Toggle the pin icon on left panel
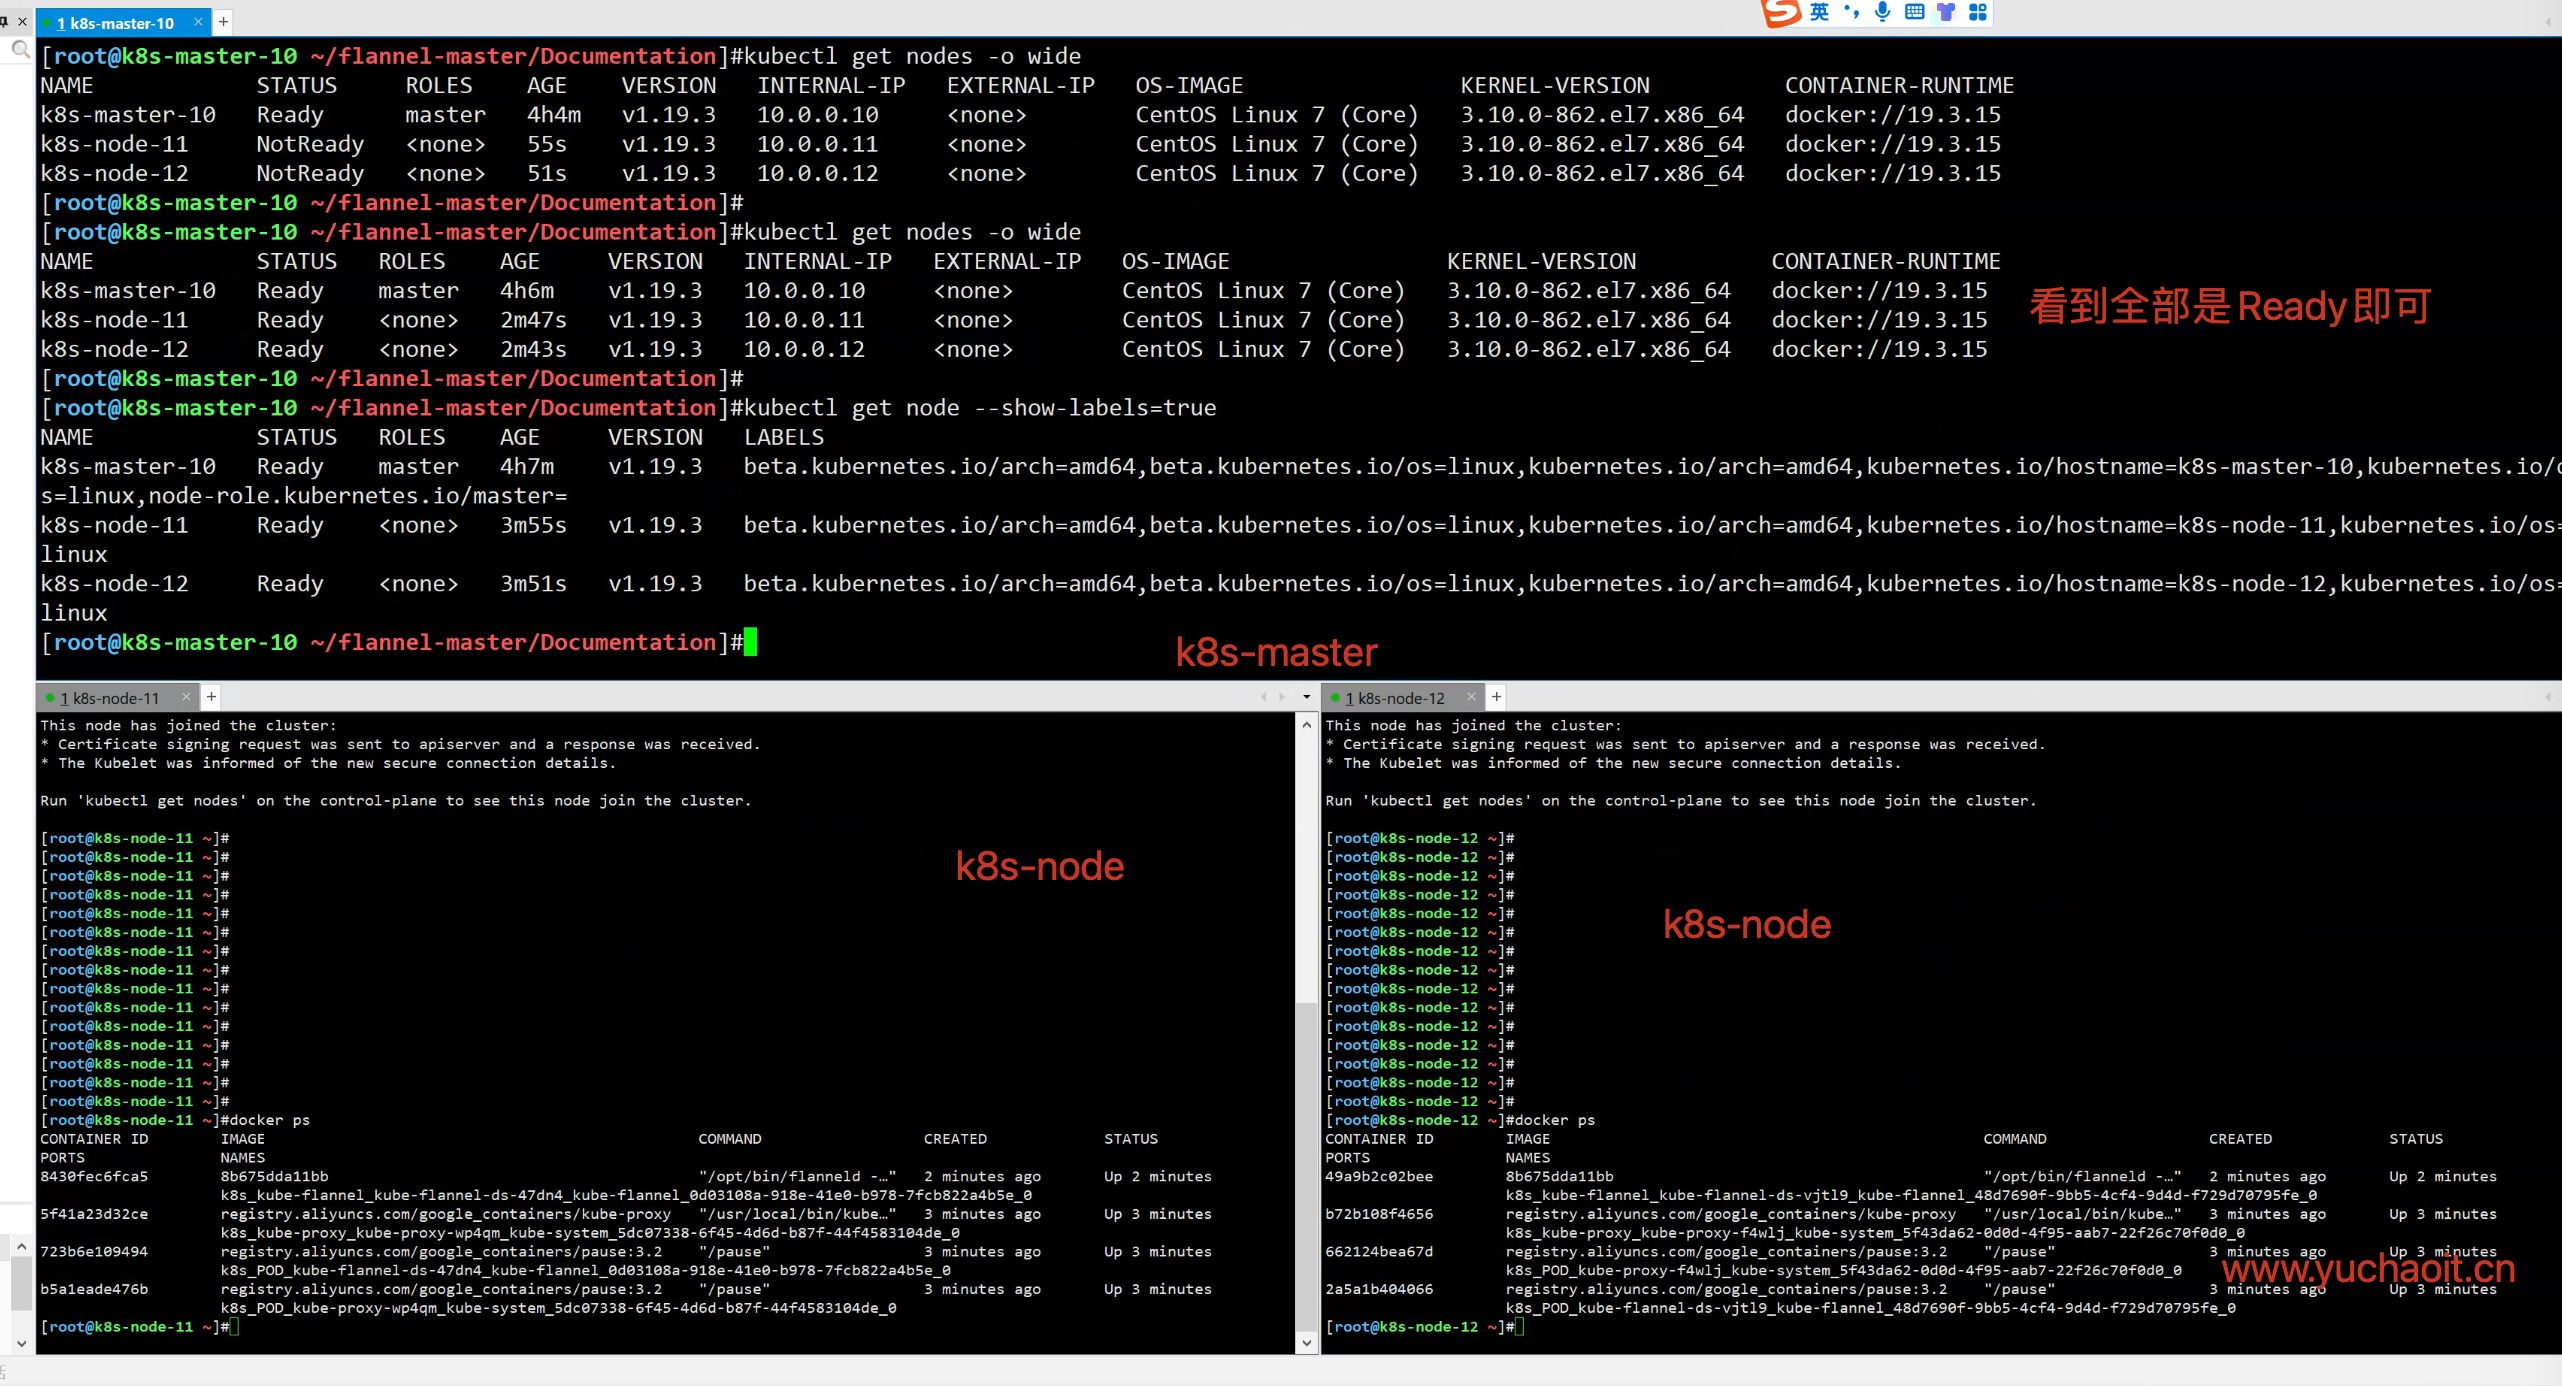The width and height of the screenshot is (2562, 1386). (x=4, y=21)
